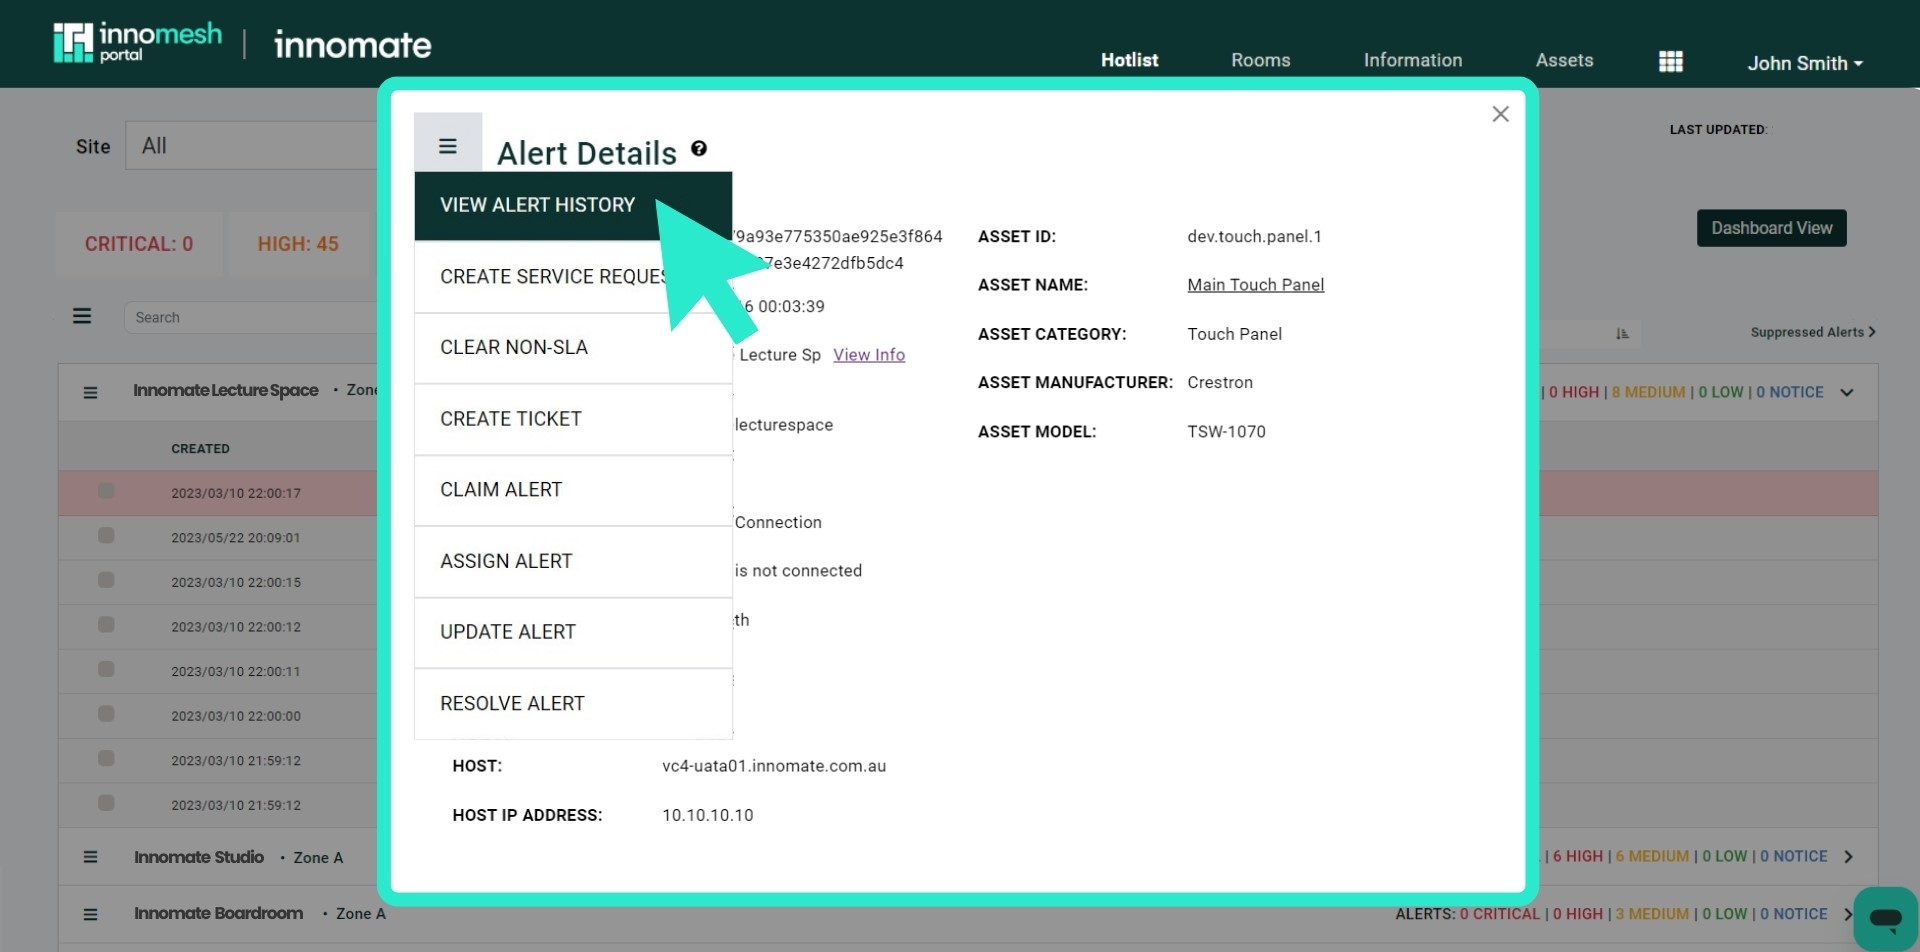
Task: Click the Dashboard View button
Action: point(1770,228)
